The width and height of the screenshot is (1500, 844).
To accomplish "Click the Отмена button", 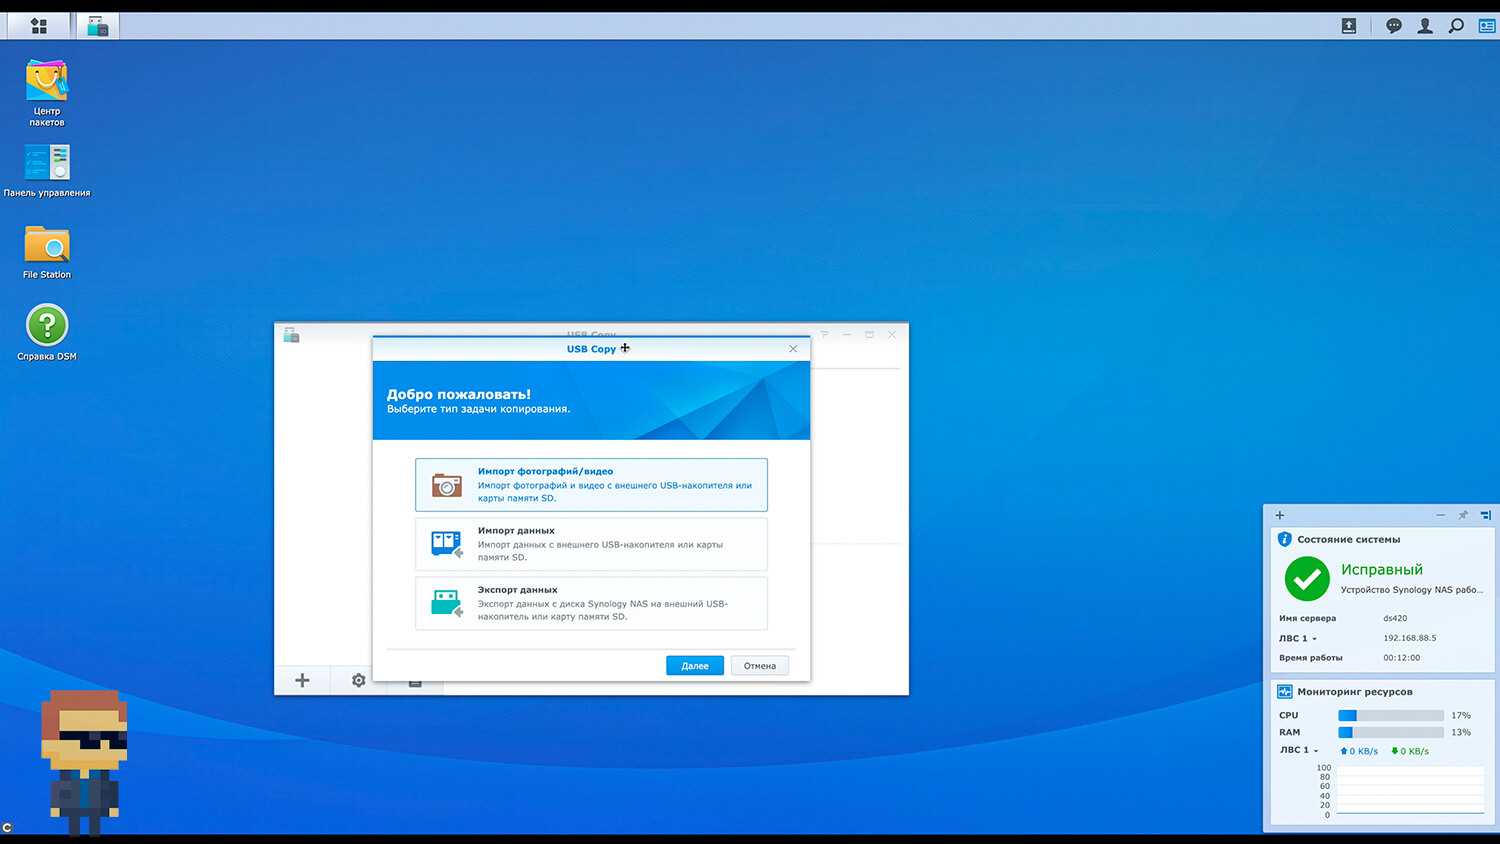I will 759,666.
